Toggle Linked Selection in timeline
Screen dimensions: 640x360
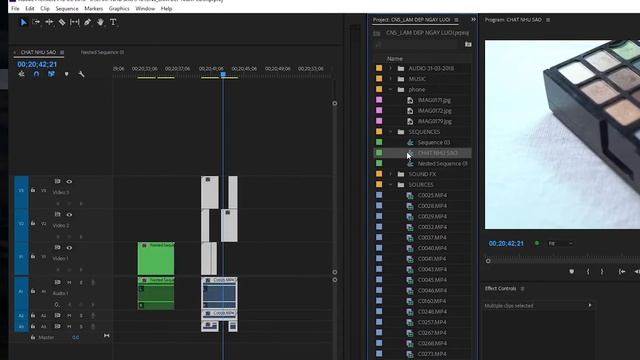(x=51, y=74)
